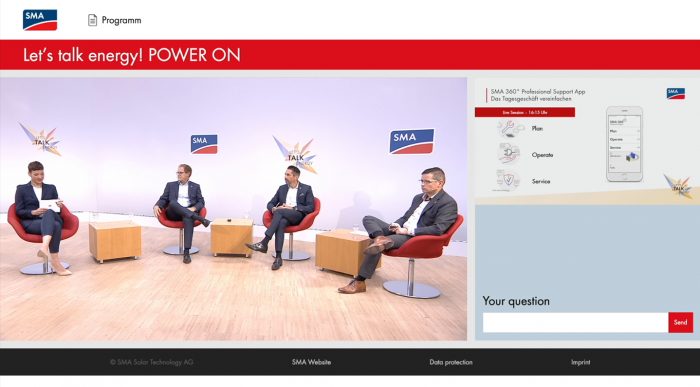Screen dimensions: 700x387
Task: Open the SMA Website footer link
Action: point(312,362)
